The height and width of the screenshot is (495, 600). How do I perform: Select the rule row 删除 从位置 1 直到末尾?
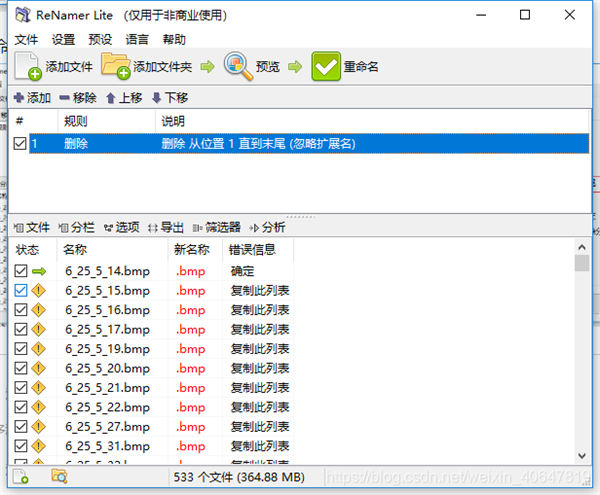[x=309, y=144]
